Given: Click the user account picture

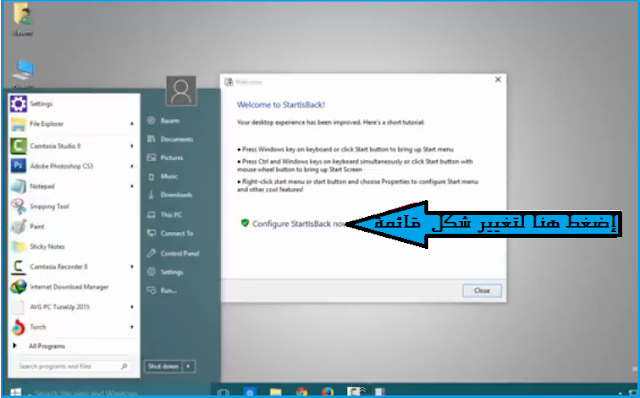Looking at the screenshot, I should [x=181, y=91].
